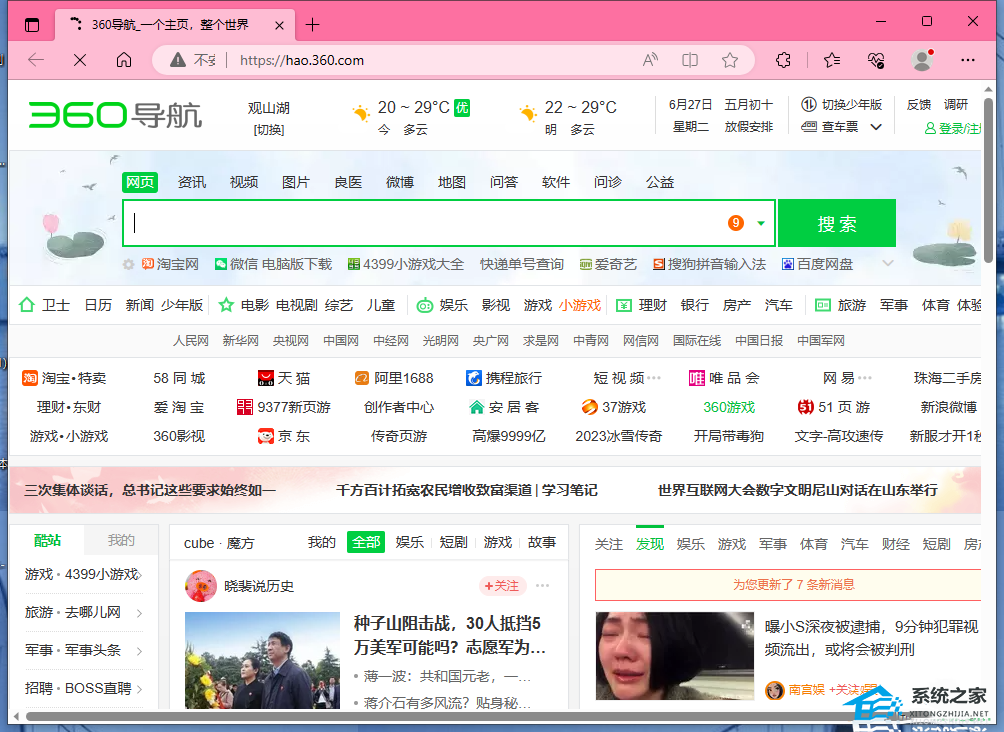
Task: Expand 短视频 more options dots
Action: 654,378
